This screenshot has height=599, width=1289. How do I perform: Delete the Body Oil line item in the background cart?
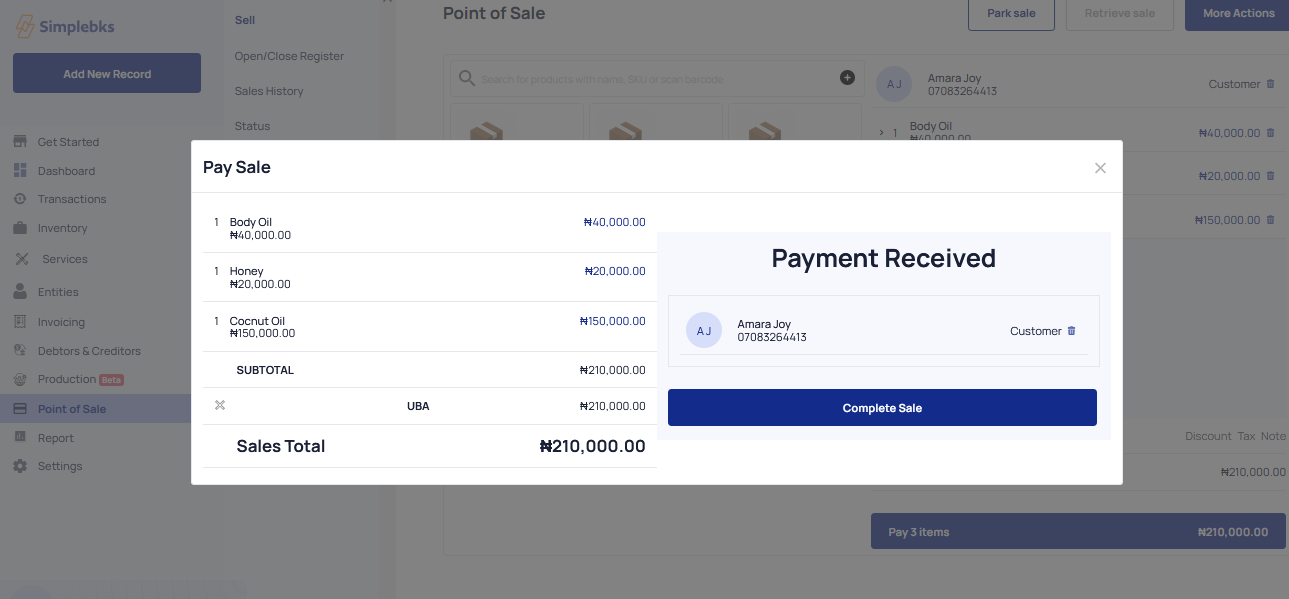click(x=1271, y=132)
